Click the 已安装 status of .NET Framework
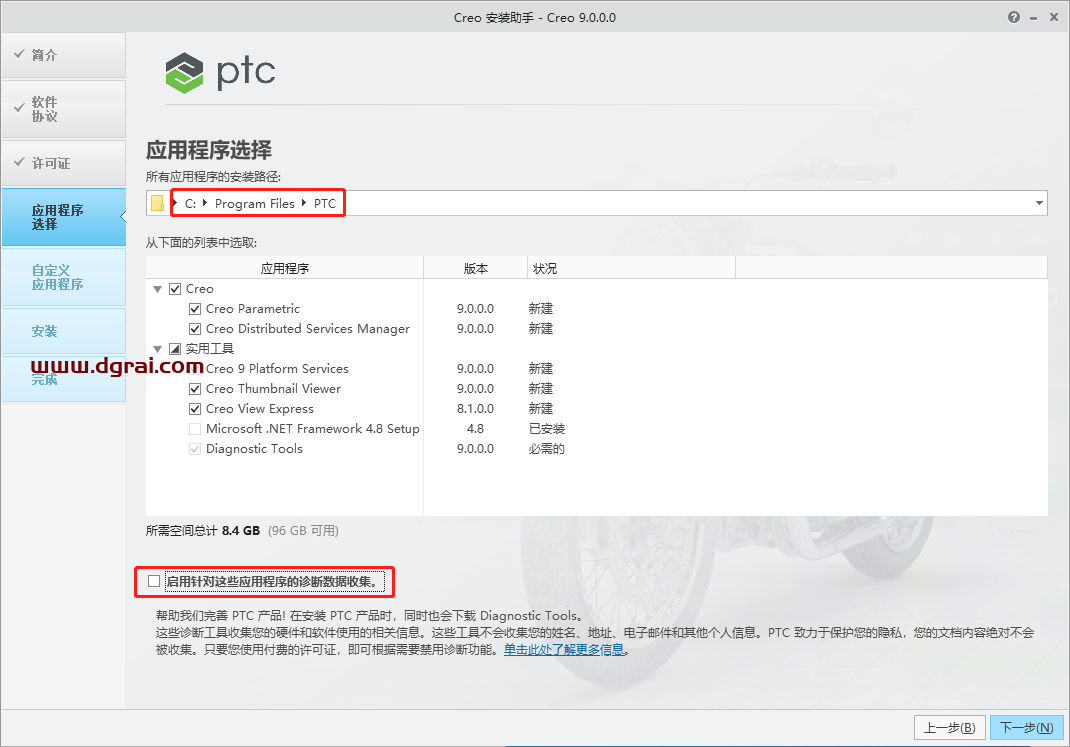This screenshot has height=747, width=1070. pos(547,429)
